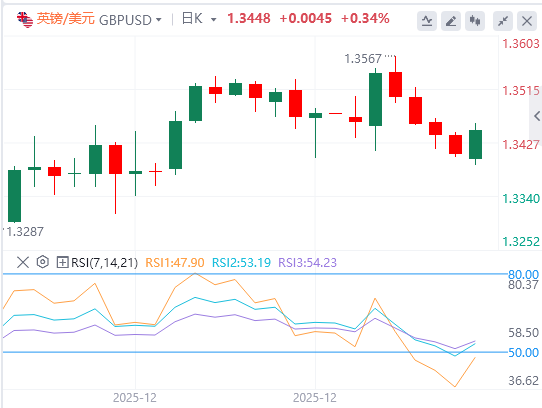
Task: Toggle the RSI1:47.90 line
Action: tap(175, 262)
